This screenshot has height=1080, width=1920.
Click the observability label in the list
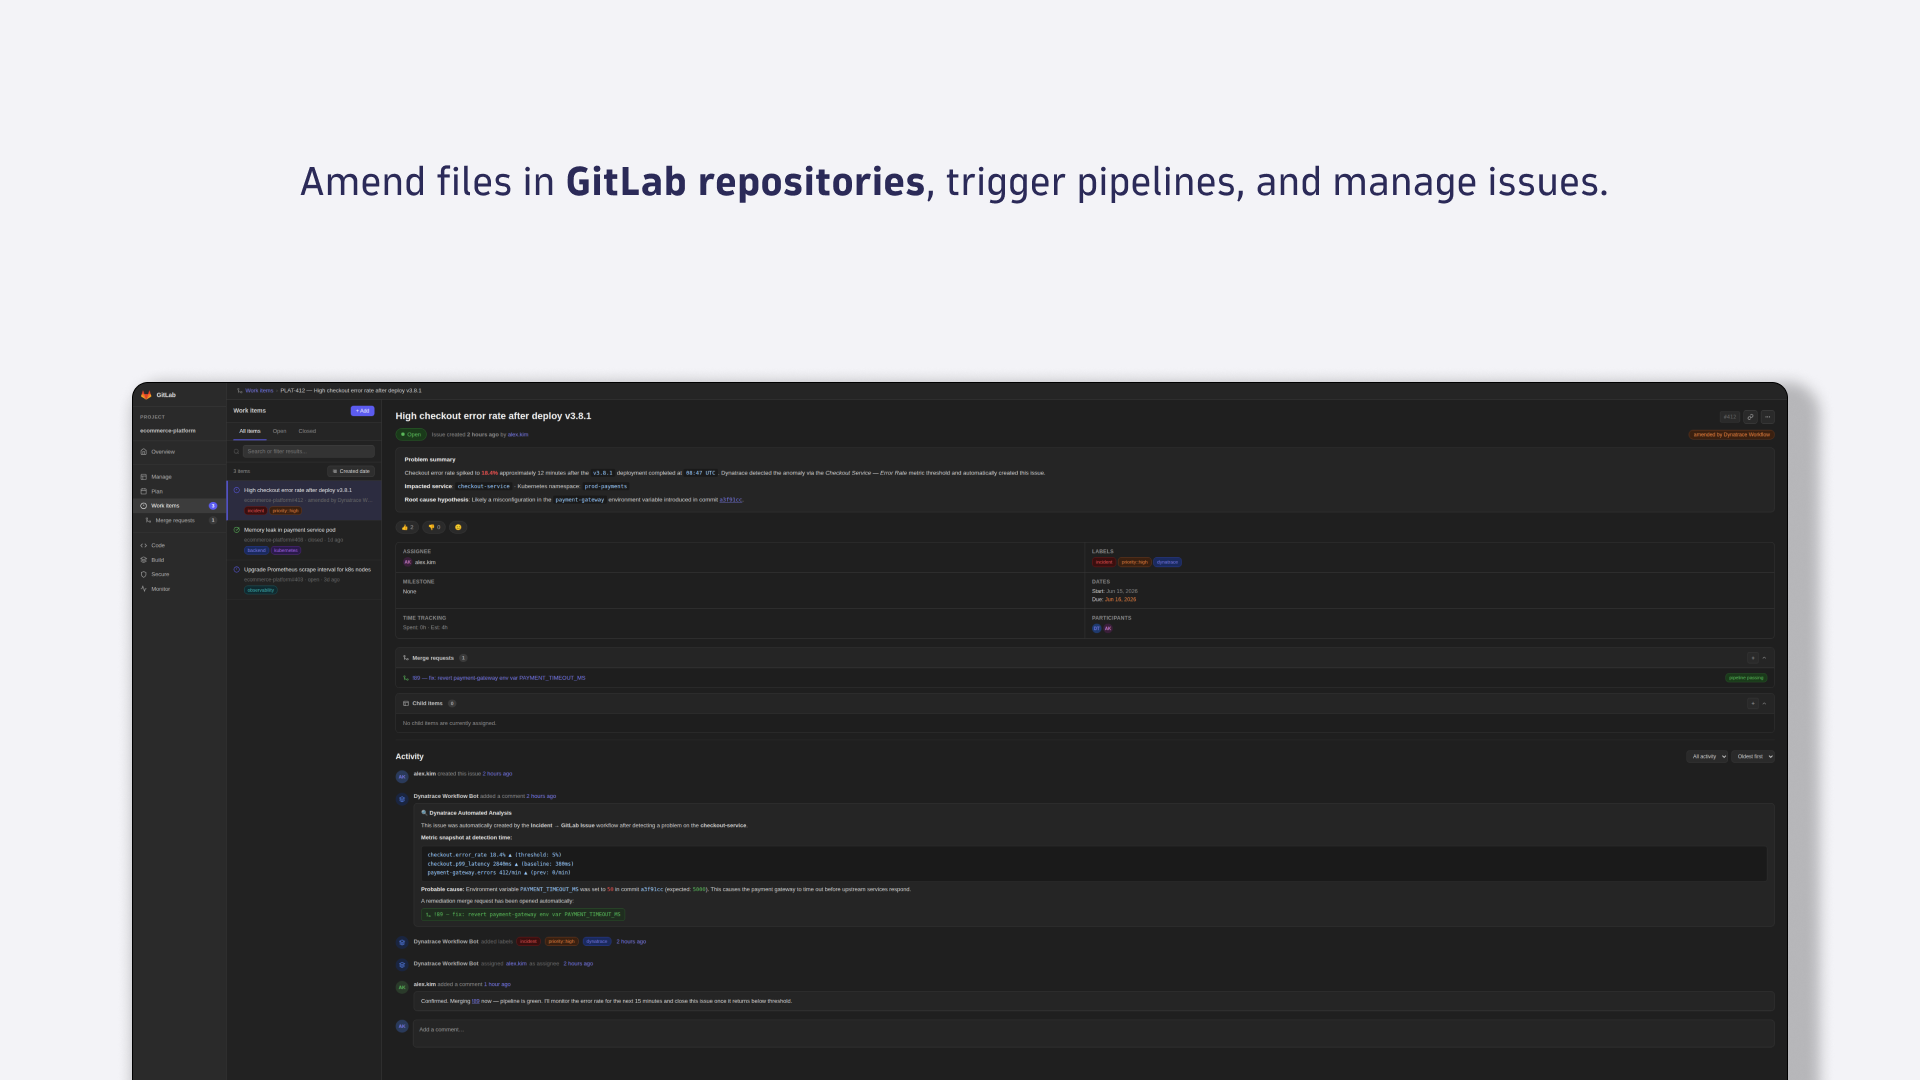tap(261, 590)
